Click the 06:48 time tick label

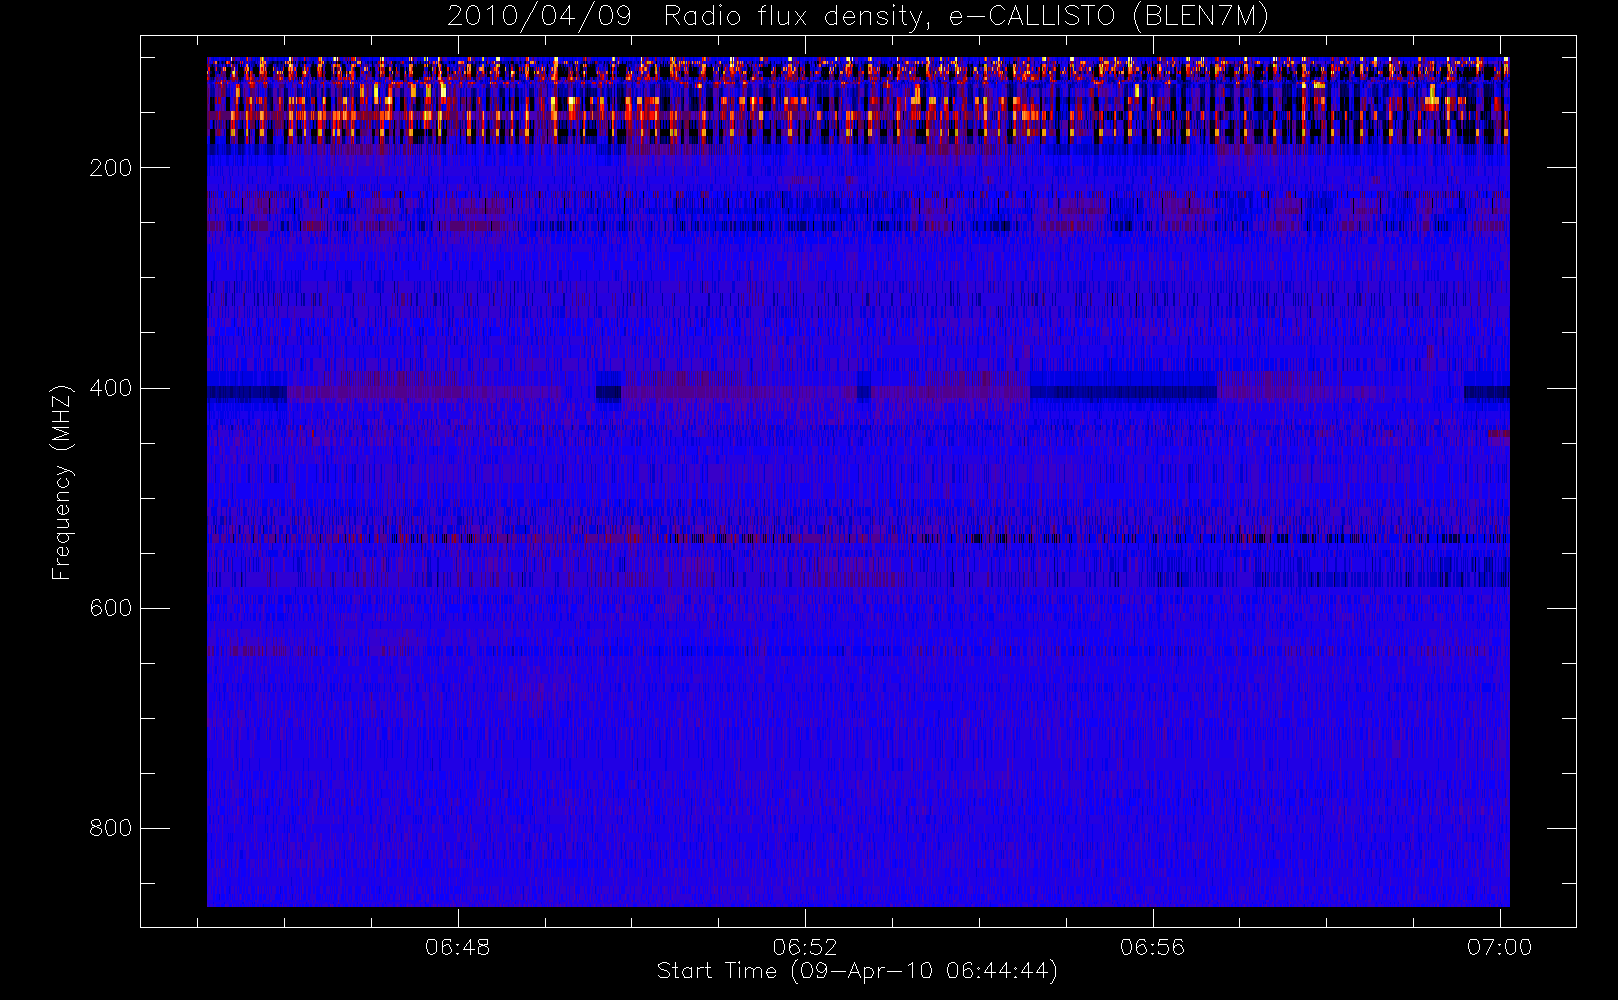pos(458,947)
